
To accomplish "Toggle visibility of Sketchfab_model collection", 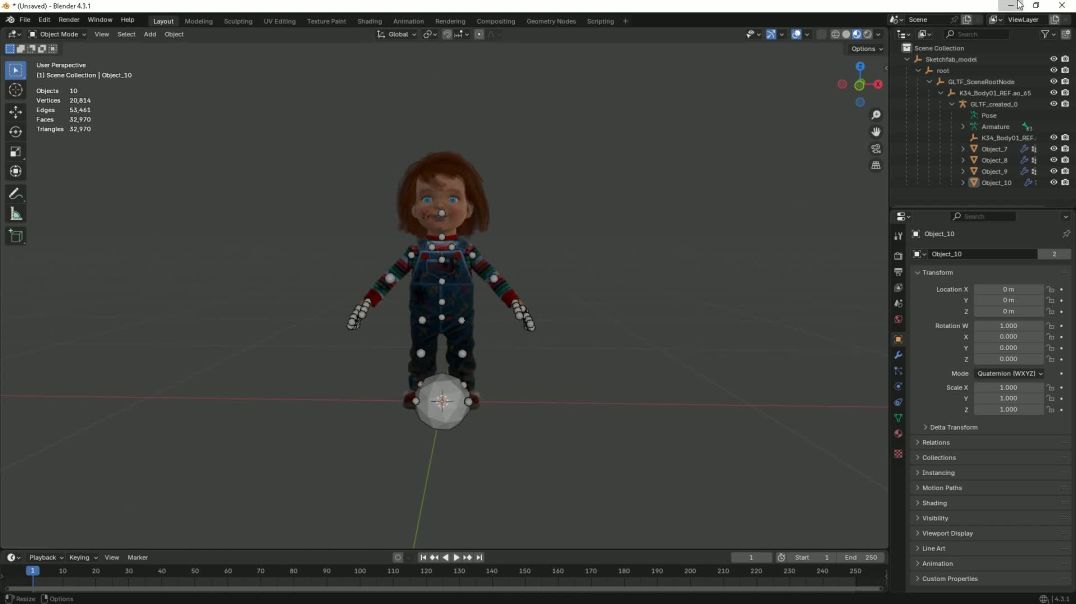I will click(1053, 59).
